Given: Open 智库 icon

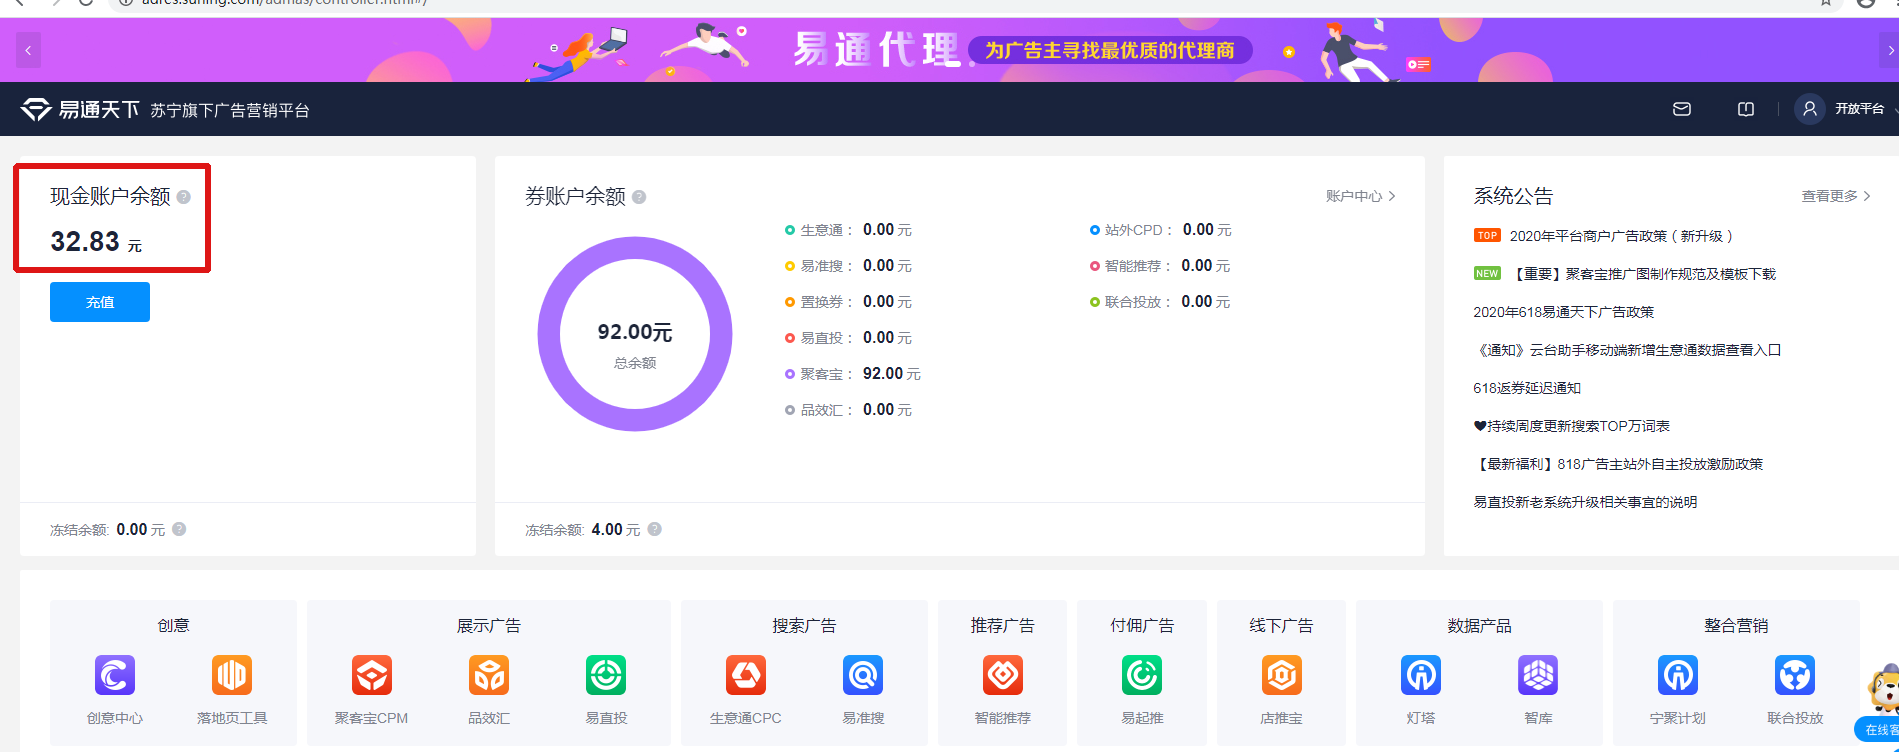Looking at the screenshot, I should [x=1538, y=675].
